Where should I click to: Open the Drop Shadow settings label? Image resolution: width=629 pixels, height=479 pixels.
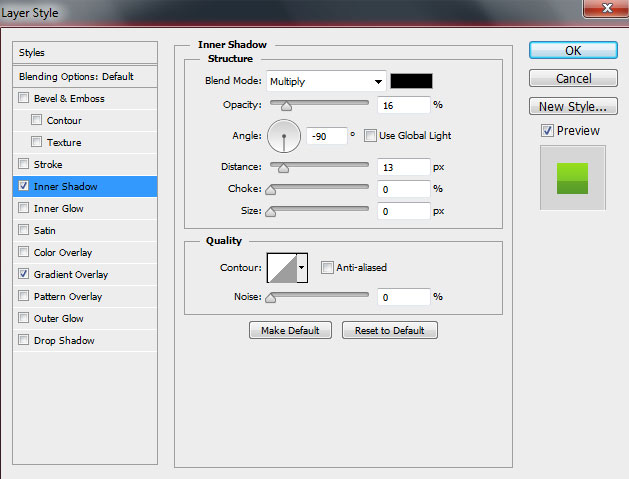(64, 341)
